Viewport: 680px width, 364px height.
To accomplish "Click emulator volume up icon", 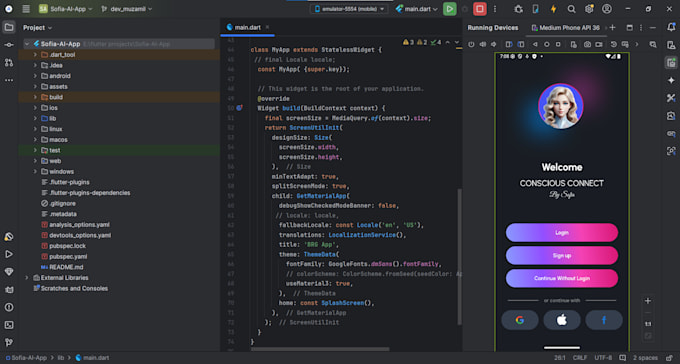I will (x=483, y=44).
